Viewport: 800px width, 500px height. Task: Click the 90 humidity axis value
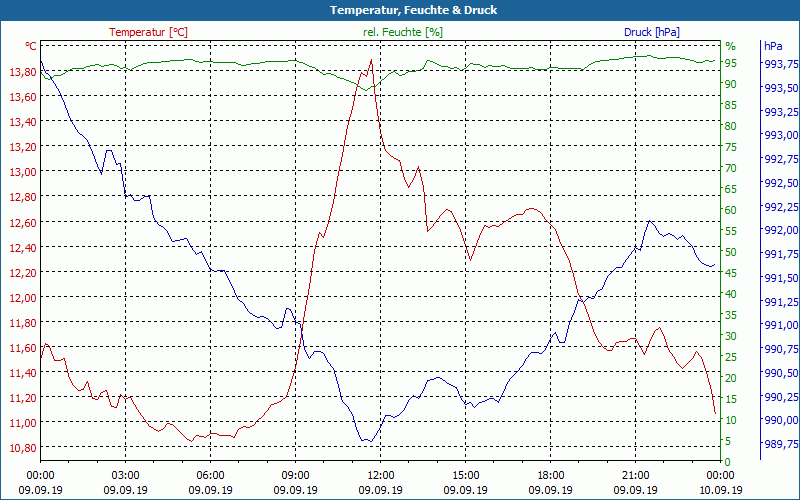[x=731, y=84]
